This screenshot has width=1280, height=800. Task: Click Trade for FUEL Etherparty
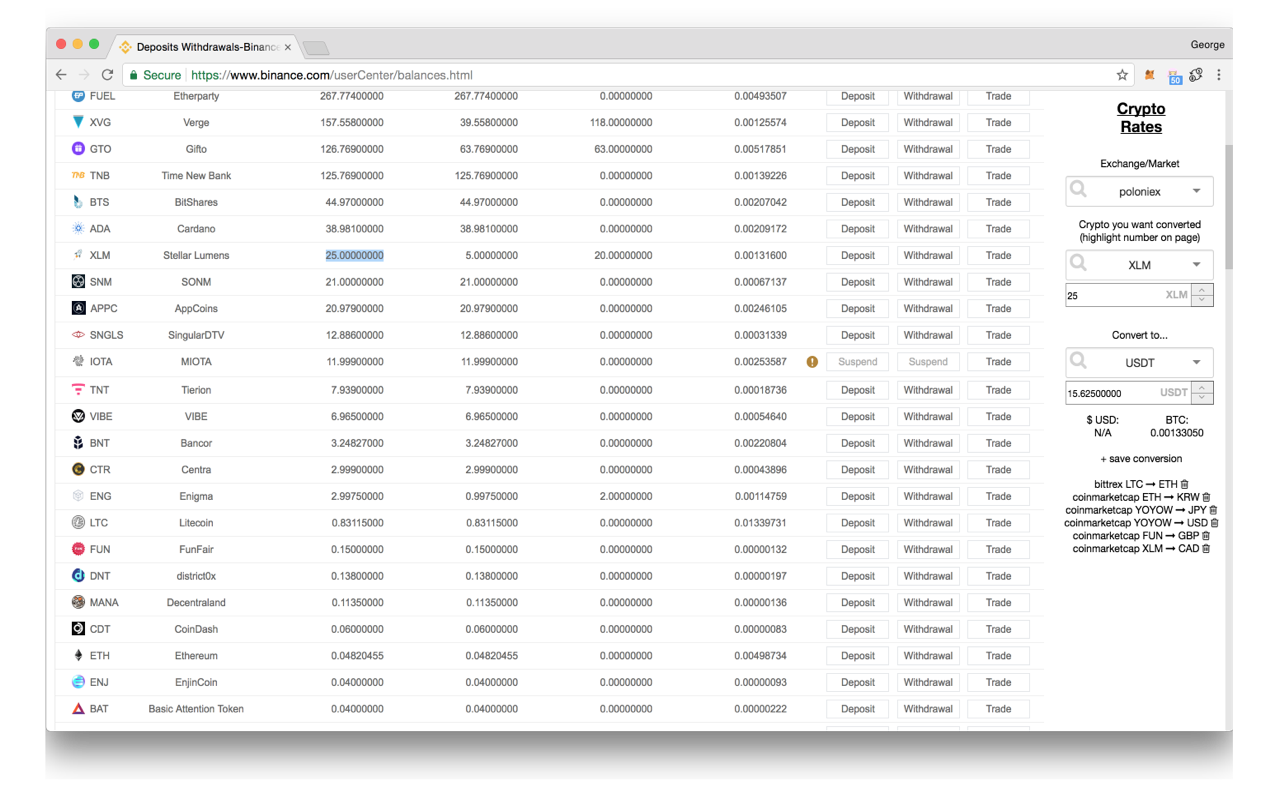(x=998, y=96)
